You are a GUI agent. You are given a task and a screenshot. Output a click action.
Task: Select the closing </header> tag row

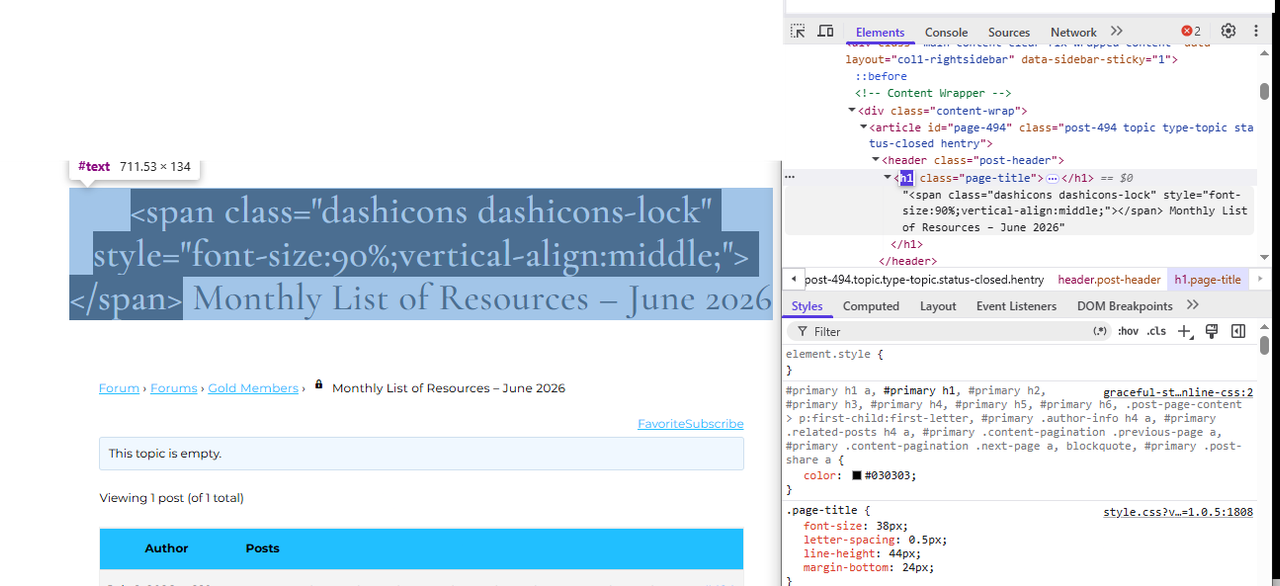[x=907, y=262]
